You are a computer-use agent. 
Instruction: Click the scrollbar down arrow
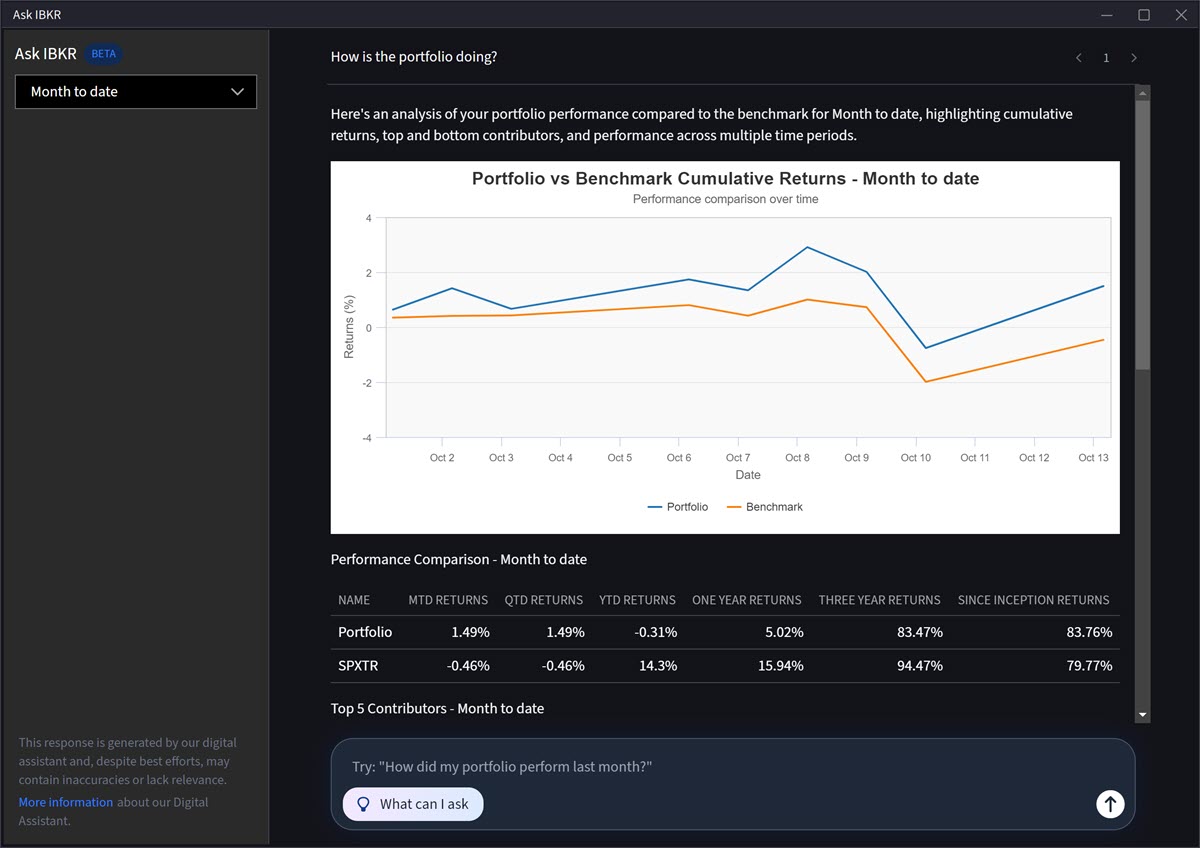1143,715
